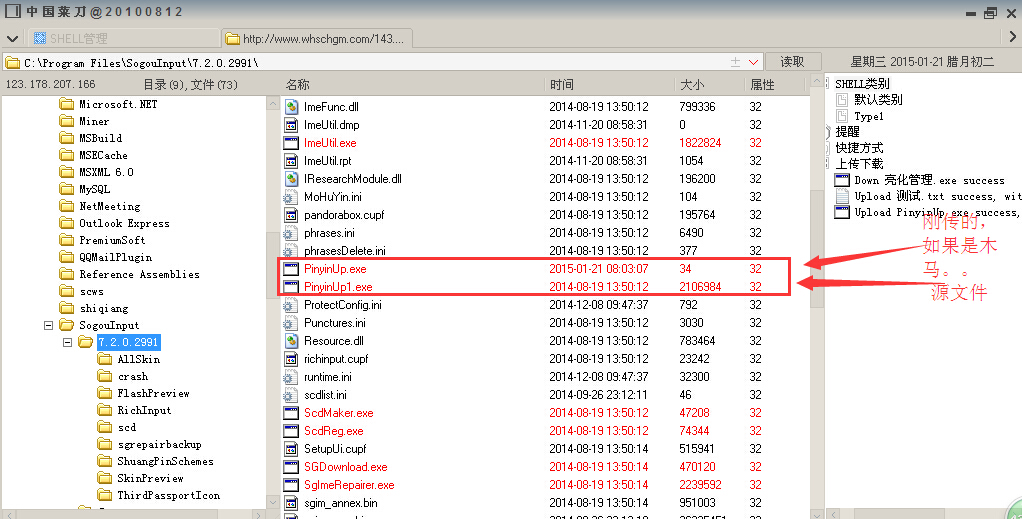
Task: Sort by the 大小 column header
Action: (709, 85)
